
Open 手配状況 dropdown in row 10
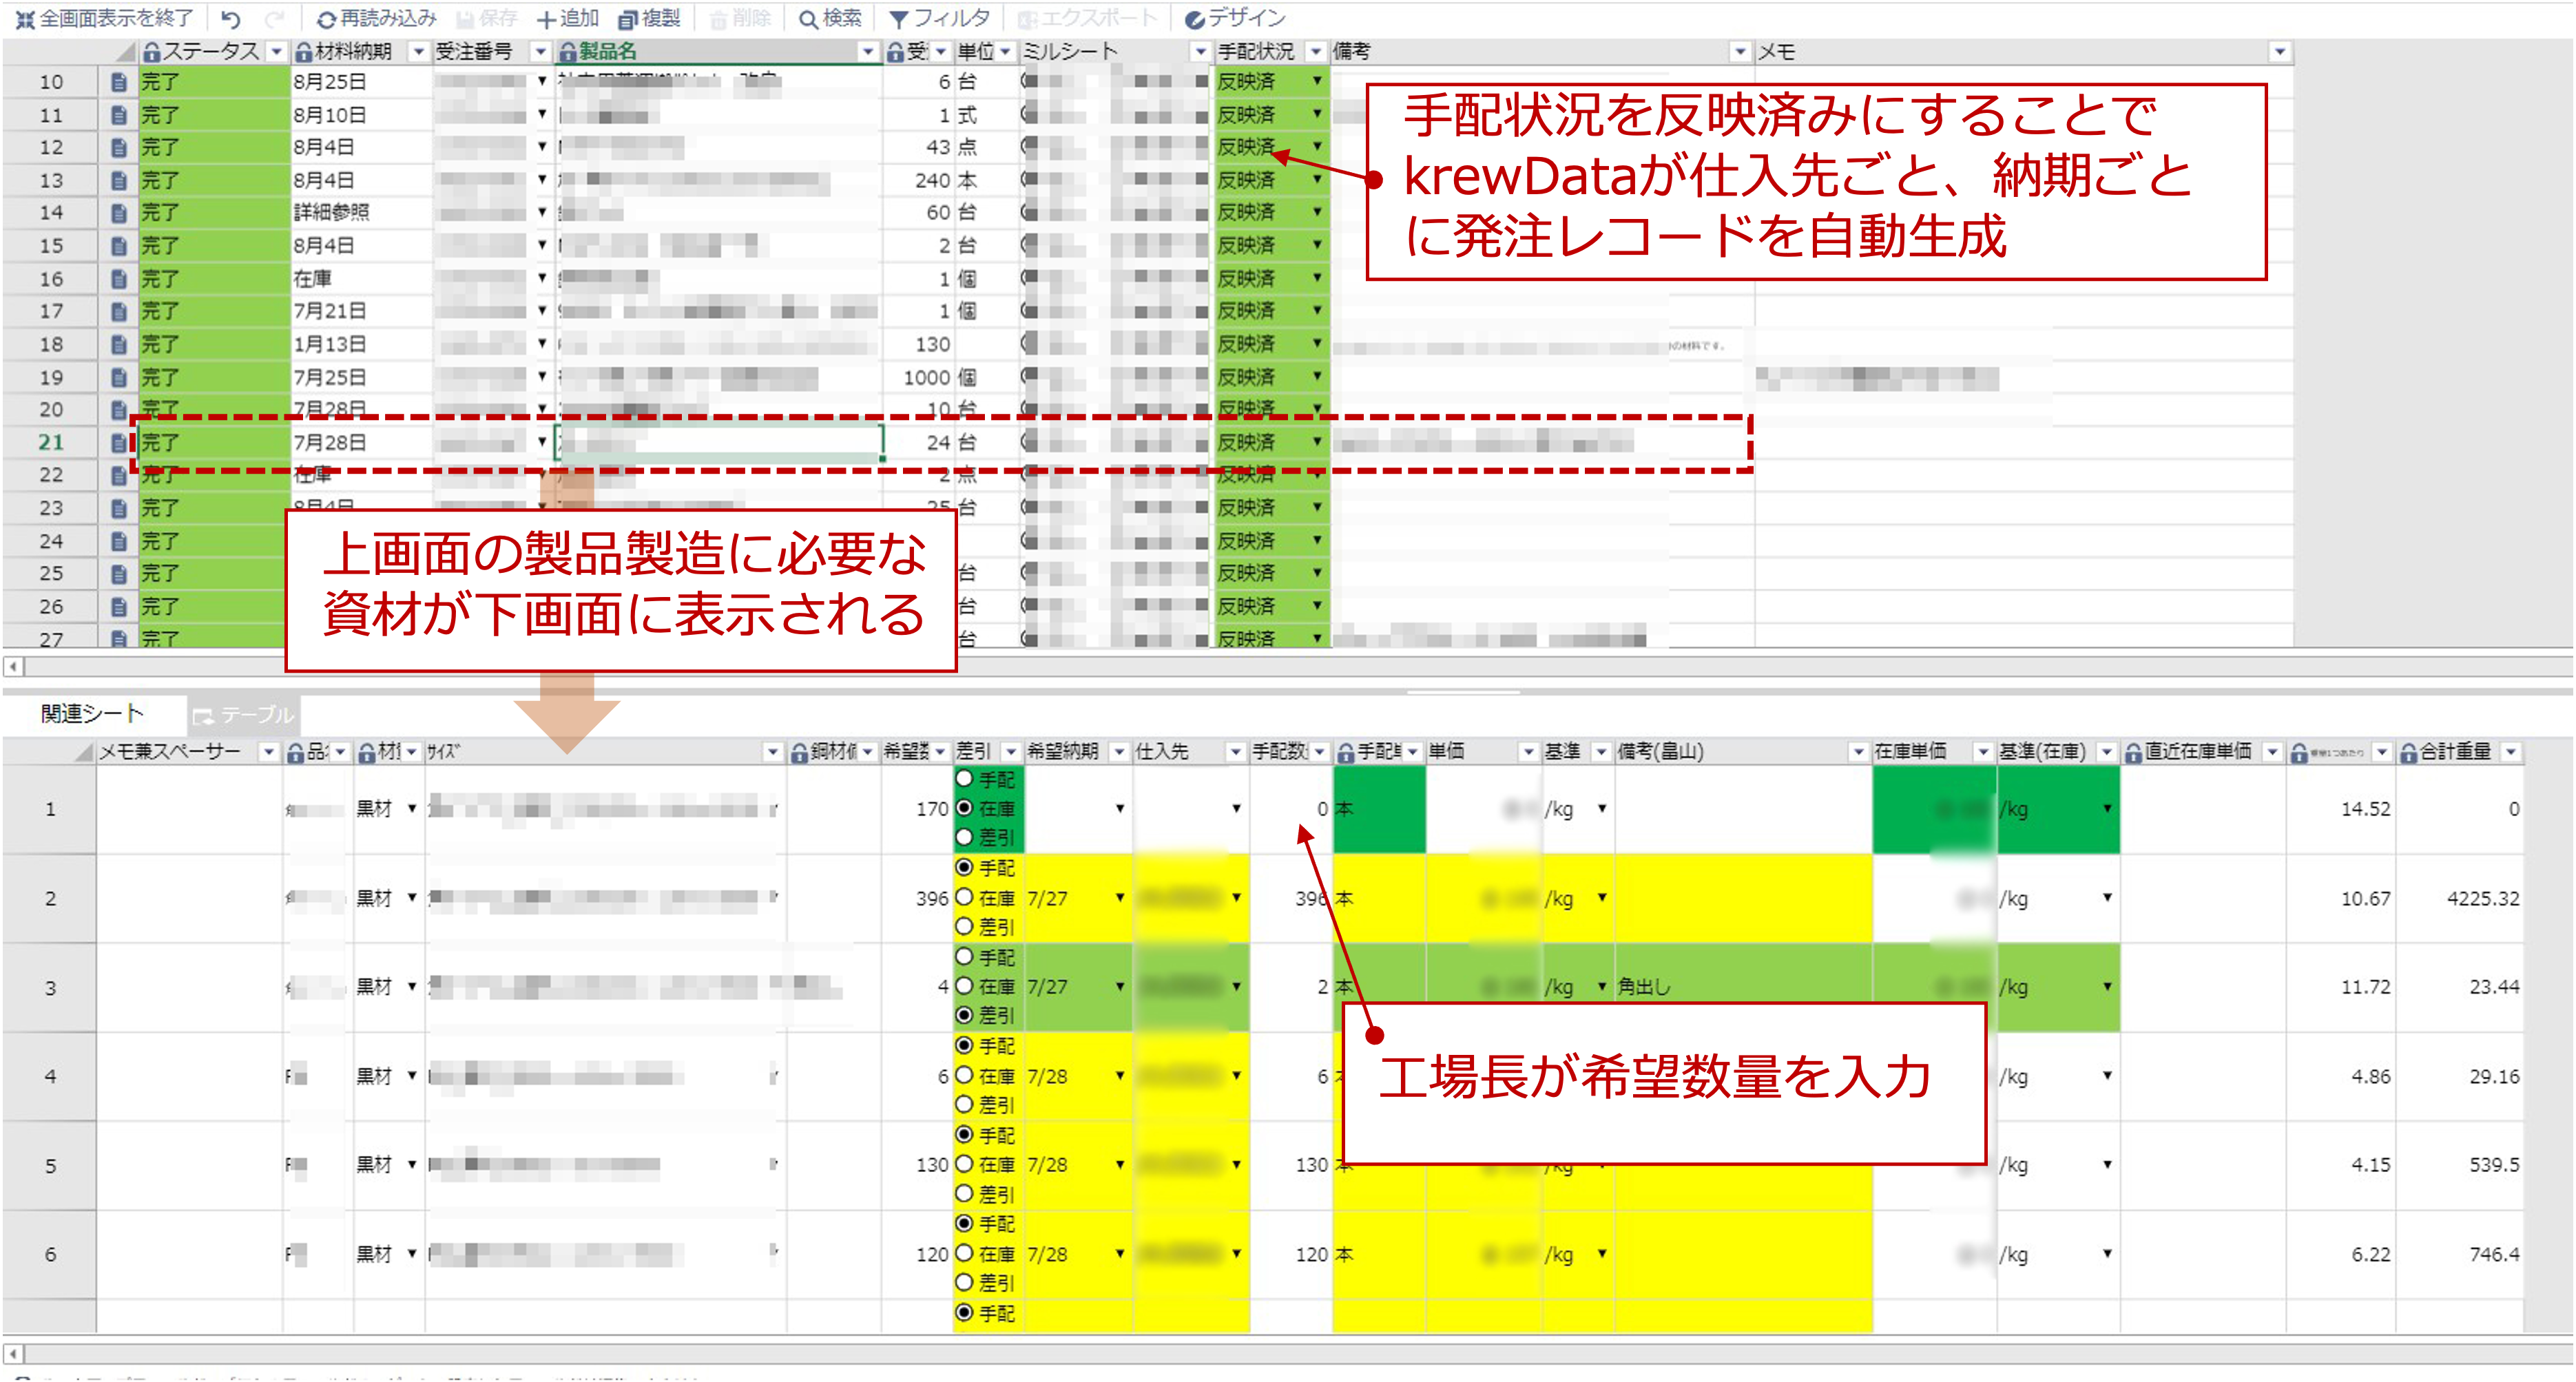pyautogui.click(x=1317, y=81)
